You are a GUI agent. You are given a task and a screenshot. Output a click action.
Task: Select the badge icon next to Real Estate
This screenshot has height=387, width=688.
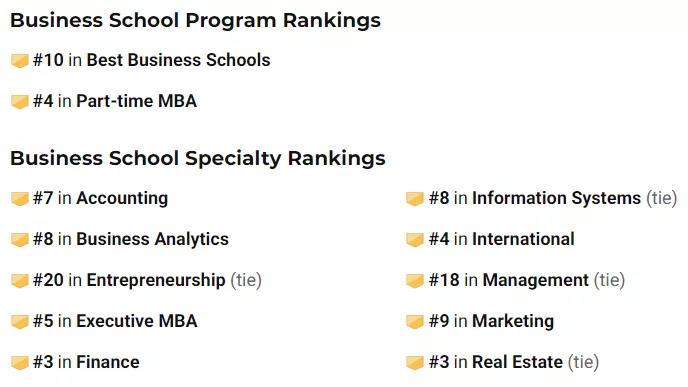415,363
